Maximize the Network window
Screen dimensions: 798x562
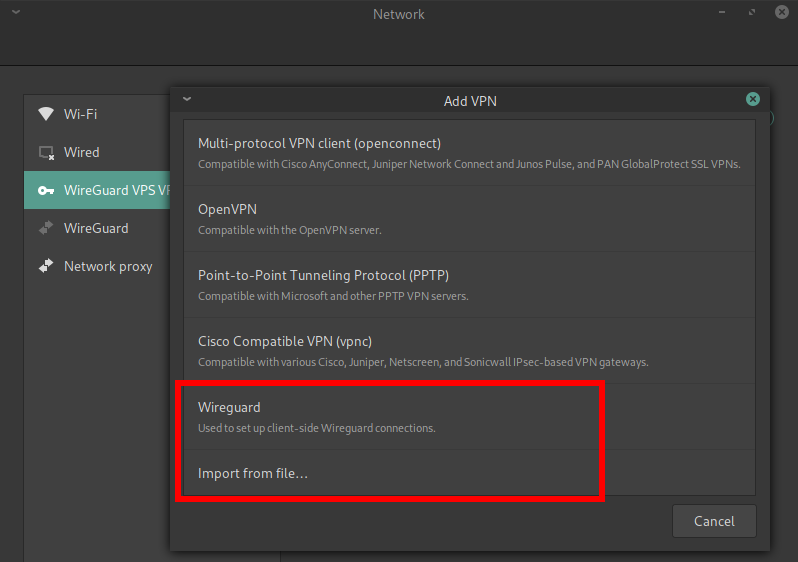[752, 12]
